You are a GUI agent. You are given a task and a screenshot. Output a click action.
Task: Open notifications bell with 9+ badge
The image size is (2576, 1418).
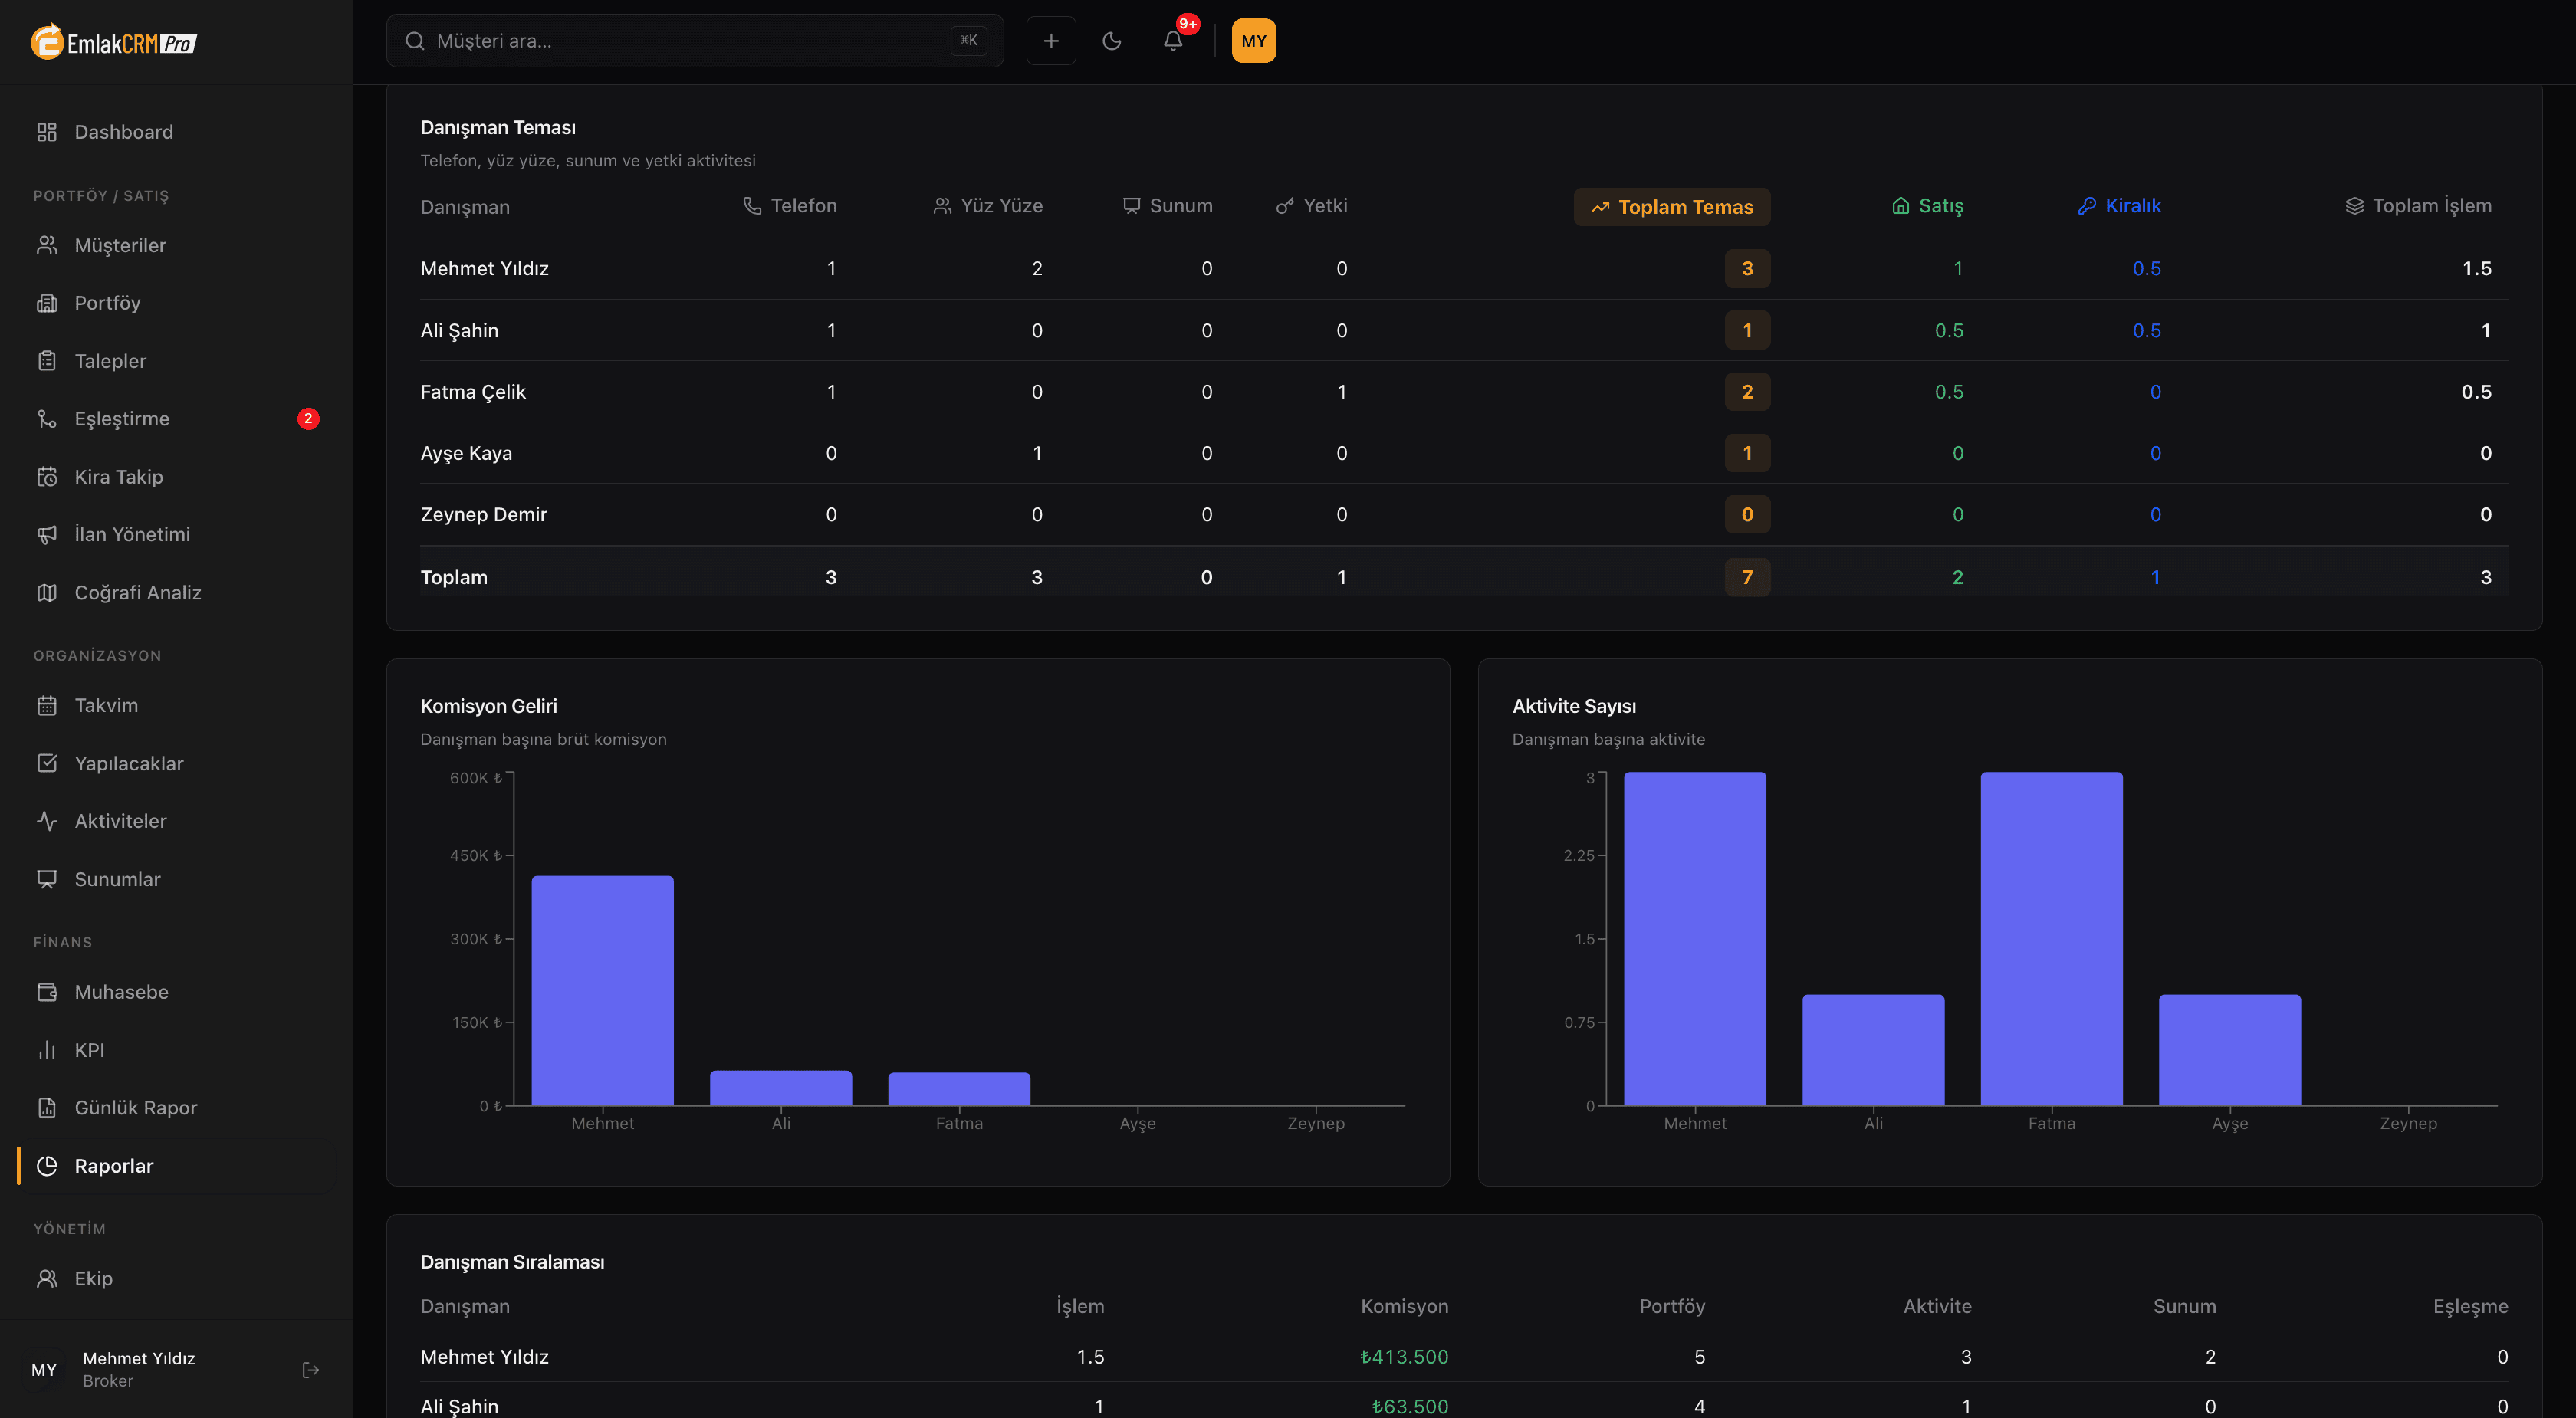(1173, 41)
